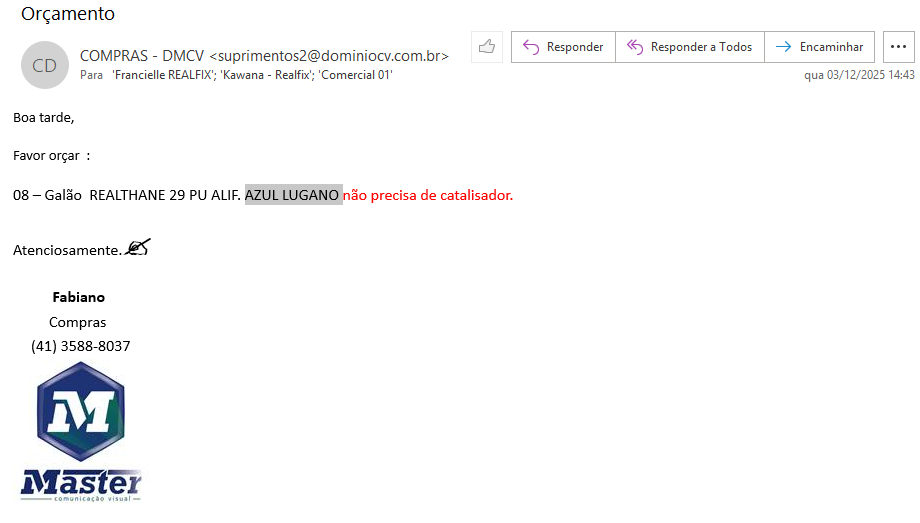Click the Orçamento email subject
The width and height of the screenshot is (920, 523).
[68, 14]
